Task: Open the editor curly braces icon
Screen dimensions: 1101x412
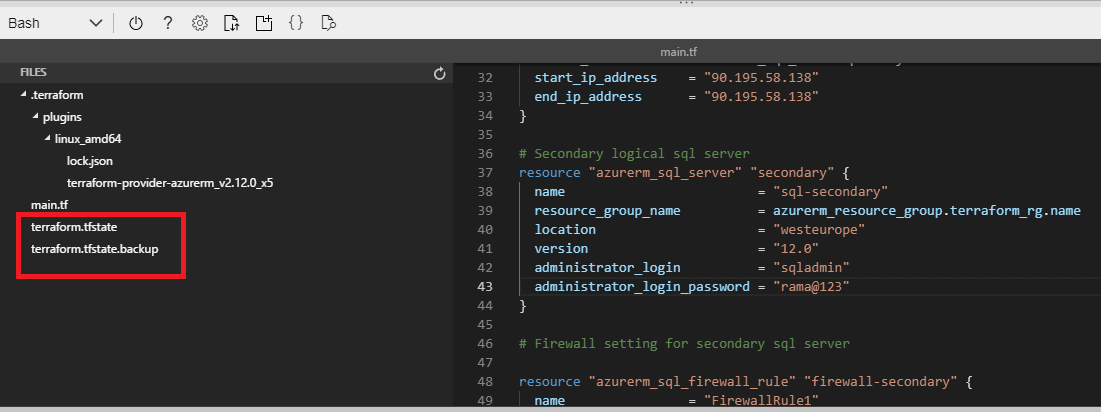Action: (295, 23)
